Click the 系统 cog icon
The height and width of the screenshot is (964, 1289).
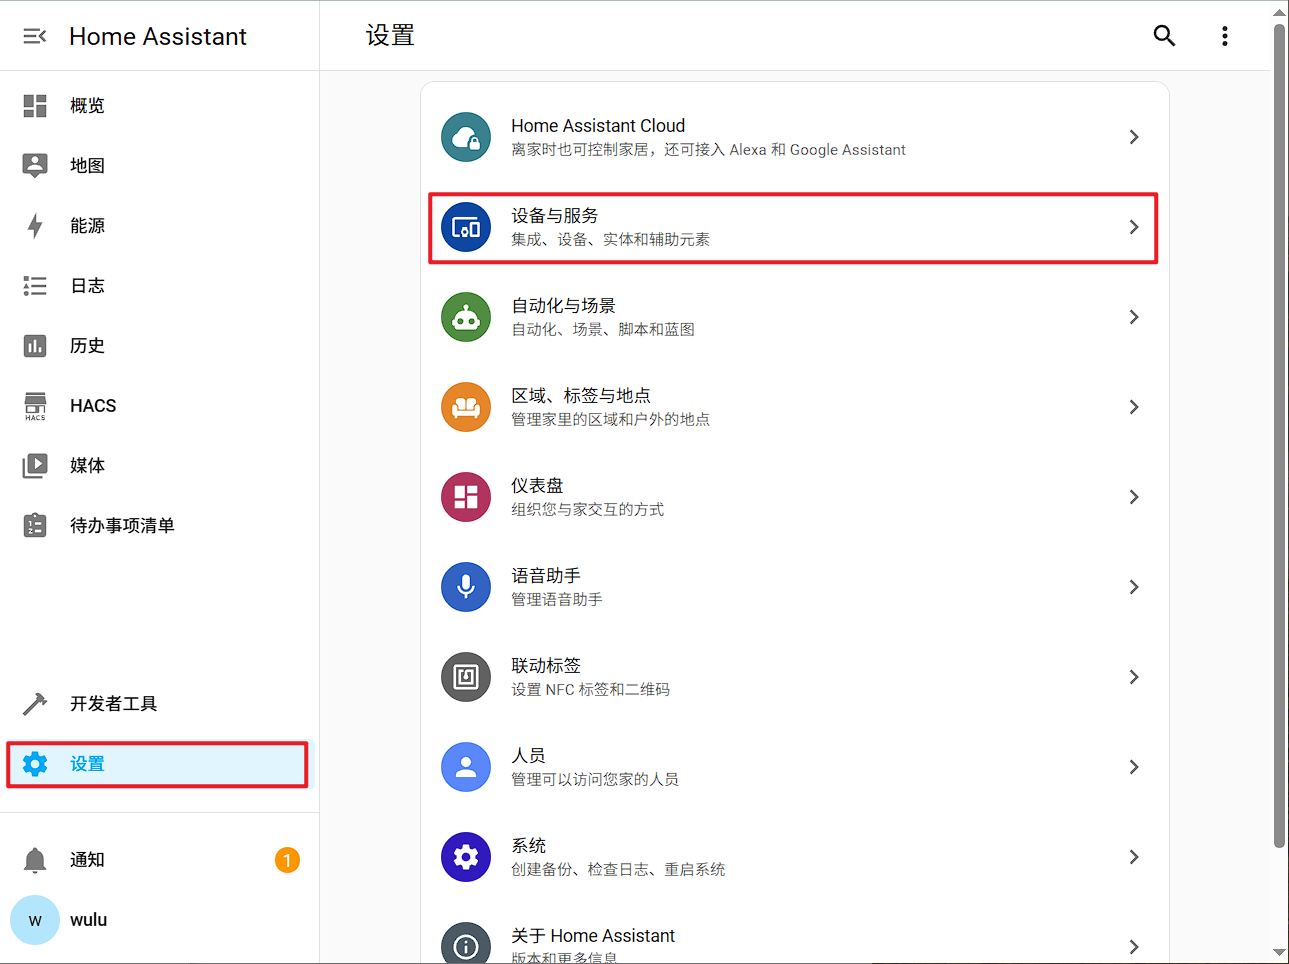click(466, 857)
